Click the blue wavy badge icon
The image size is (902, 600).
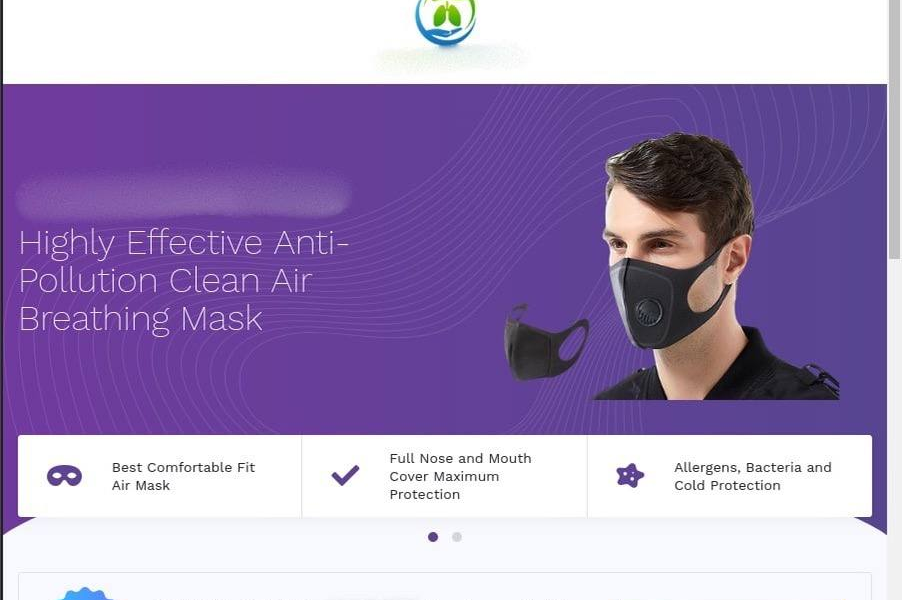click(86, 594)
